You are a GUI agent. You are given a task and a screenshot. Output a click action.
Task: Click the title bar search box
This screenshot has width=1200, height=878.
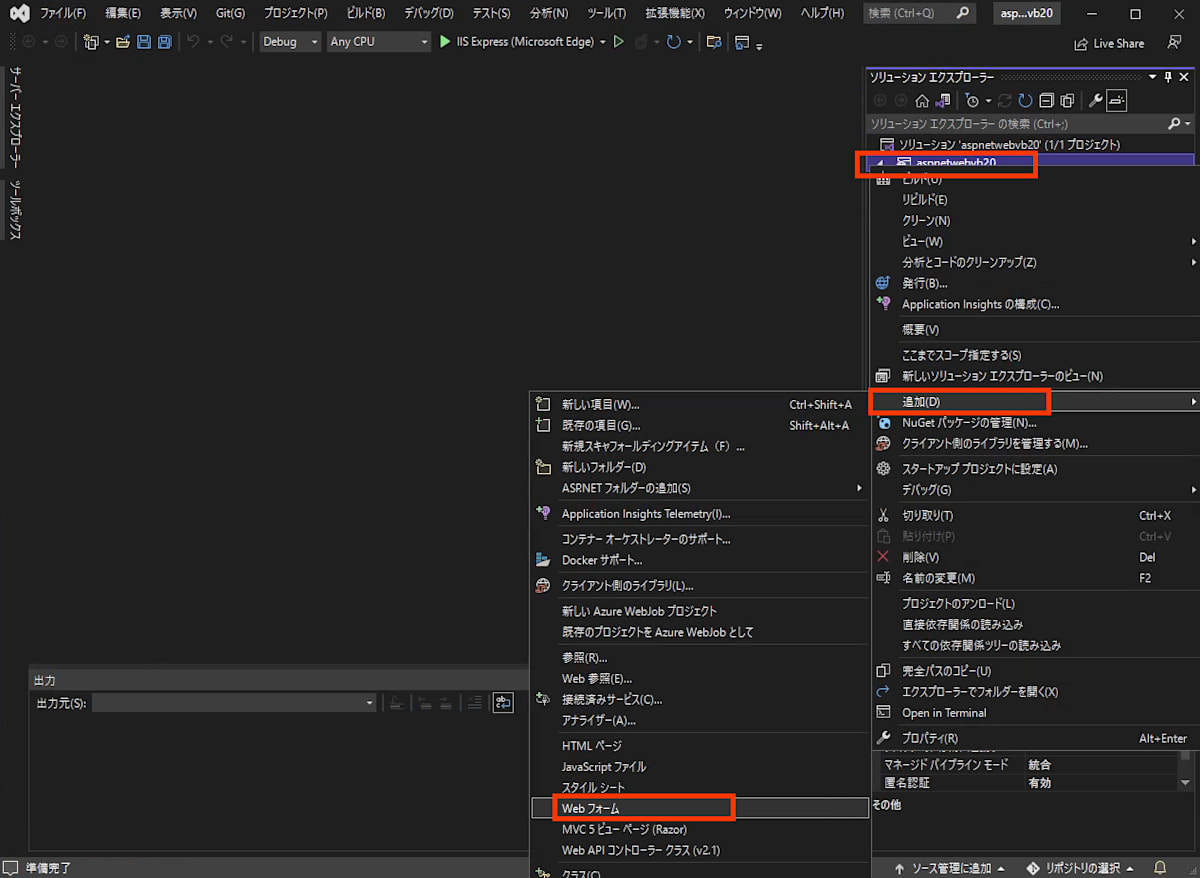918,14
